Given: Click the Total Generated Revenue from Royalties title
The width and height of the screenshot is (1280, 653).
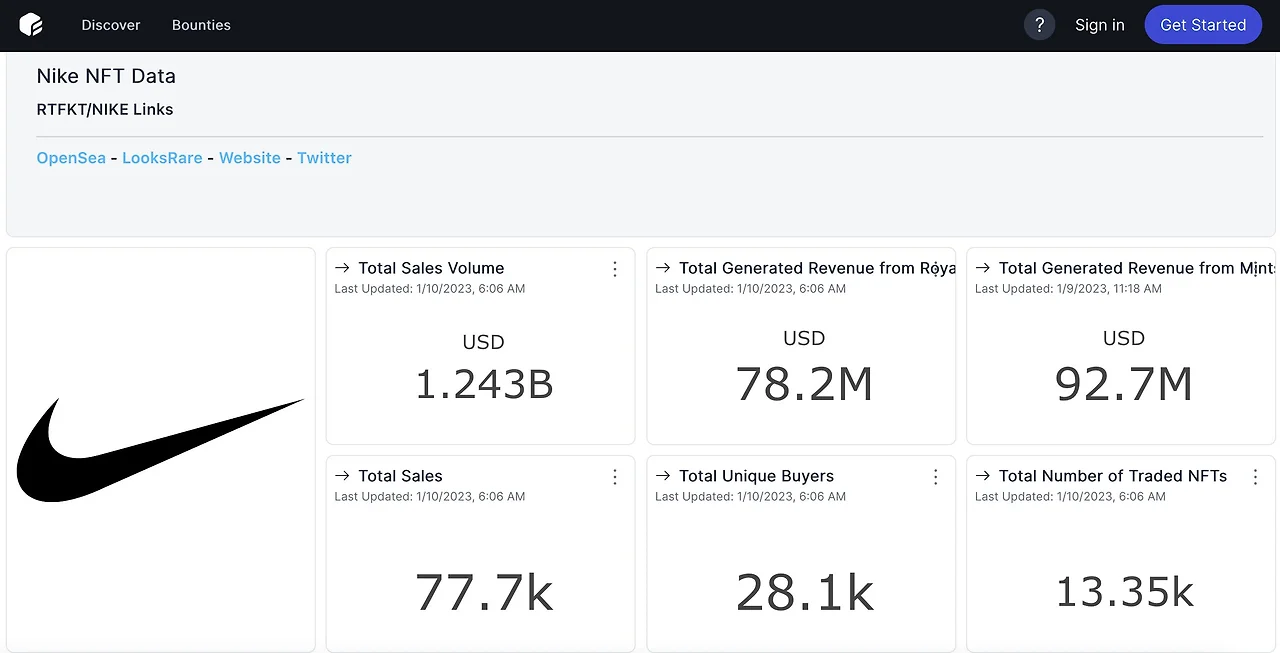Looking at the screenshot, I should 817,268.
